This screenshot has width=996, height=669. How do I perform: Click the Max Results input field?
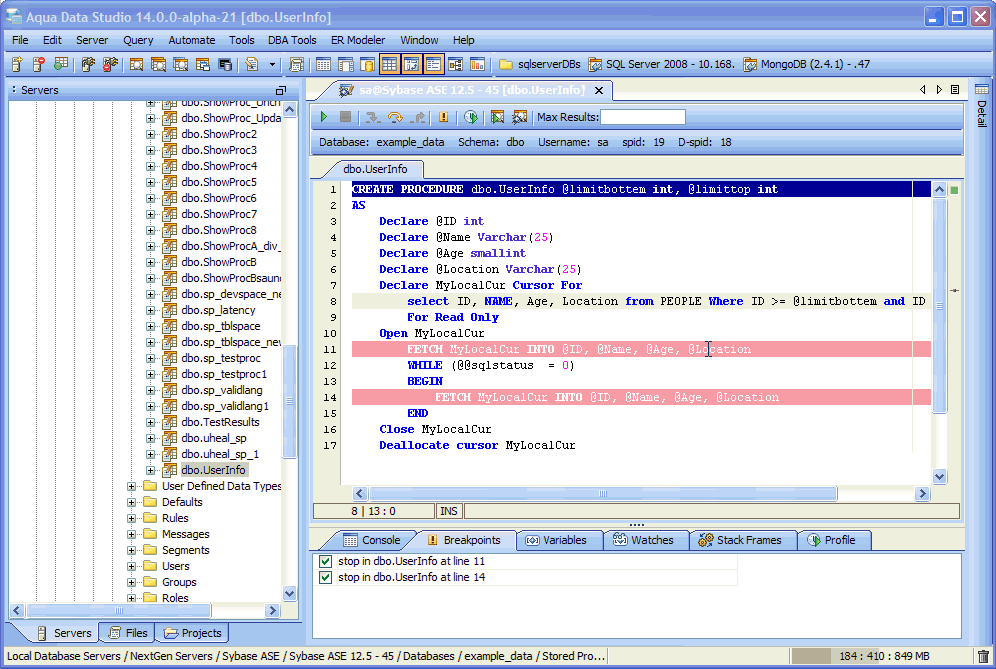[642, 118]
